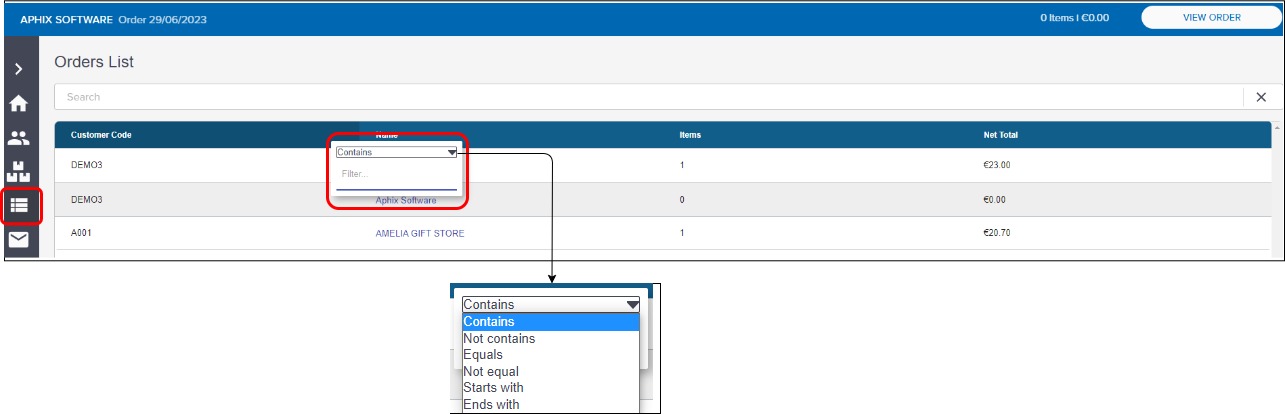Image resolution: width=1285 pixels, height=414 pixels.
Task: Select the 'Equals' filter option
Action: tap(483, 355)
